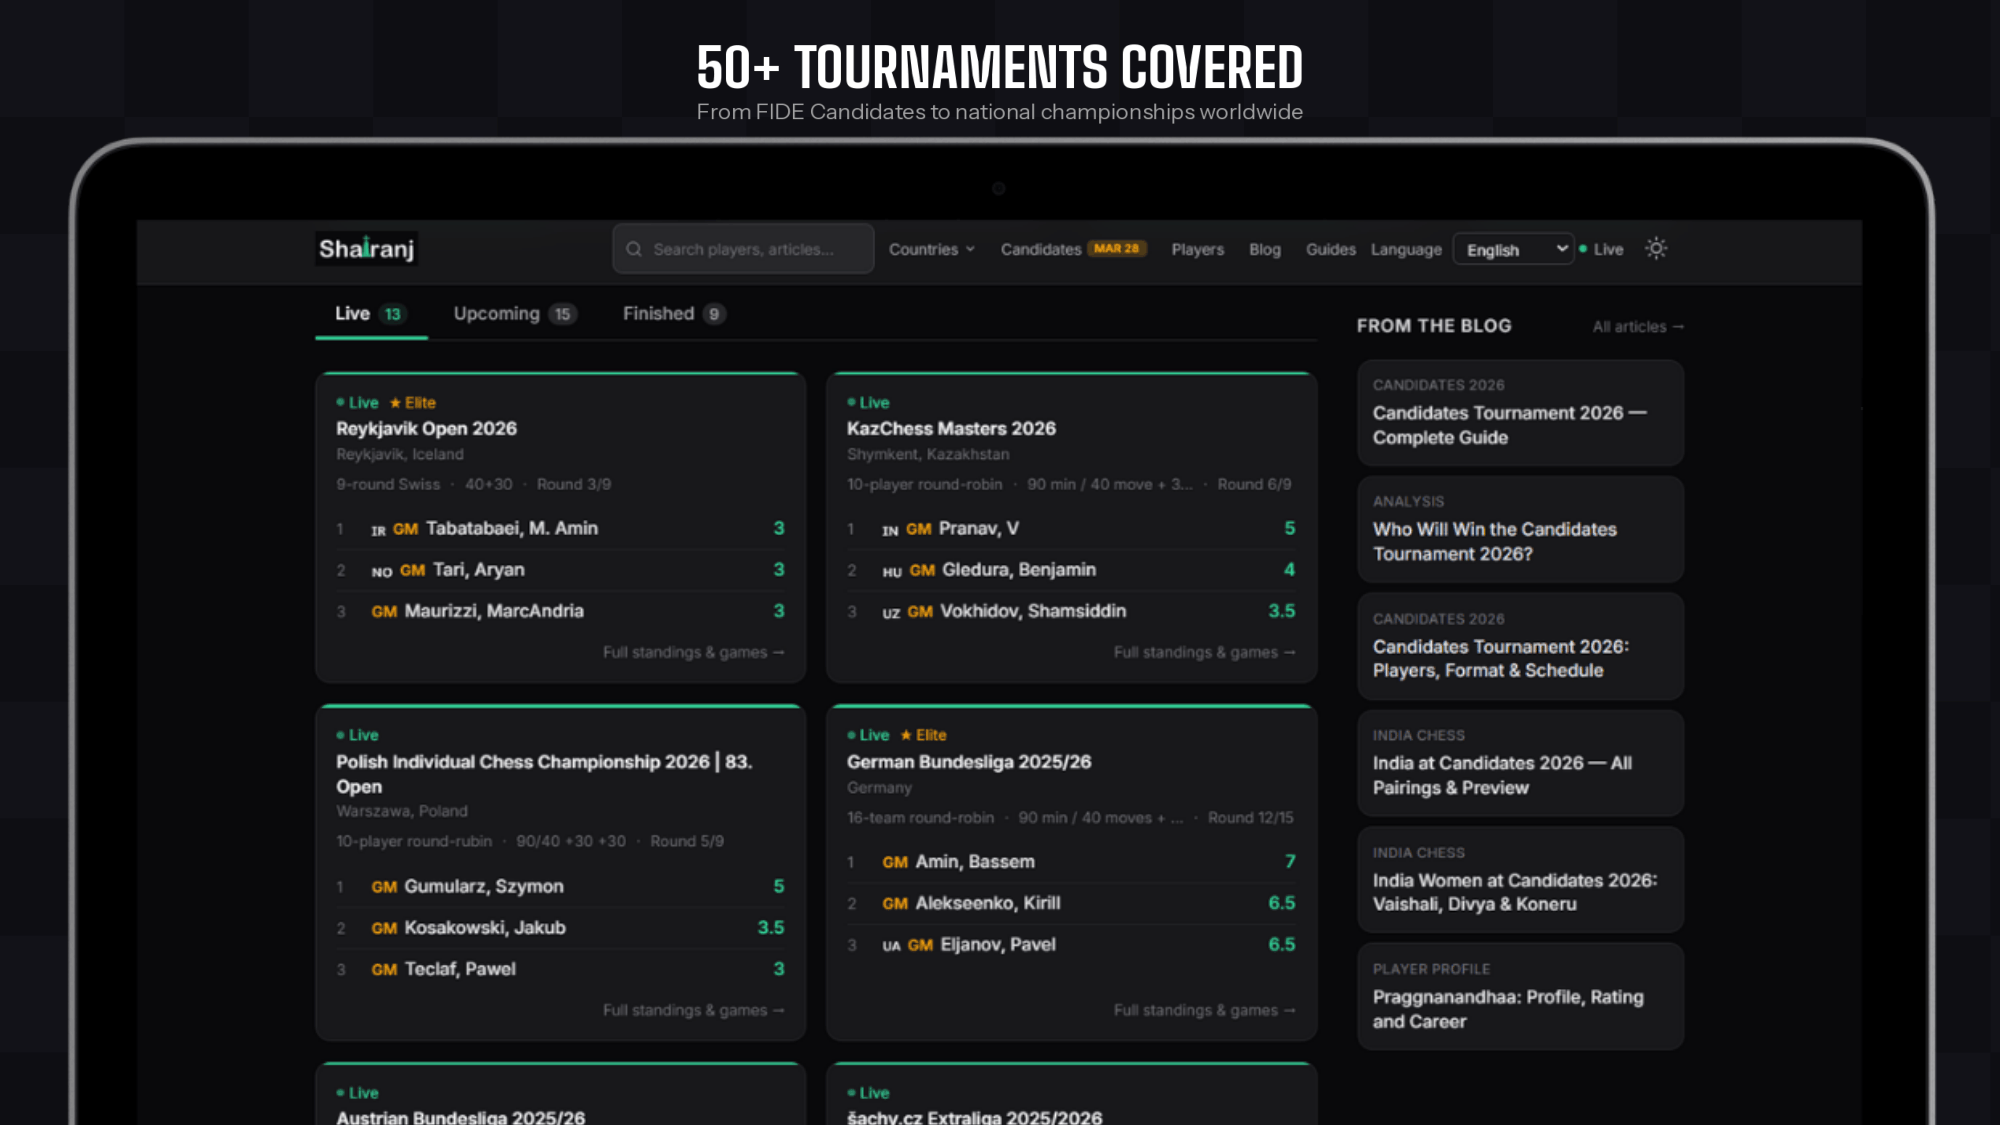Click the Shatranj logo
The height and width of the screenshot is (1125, 2000).
click(366, 249)
